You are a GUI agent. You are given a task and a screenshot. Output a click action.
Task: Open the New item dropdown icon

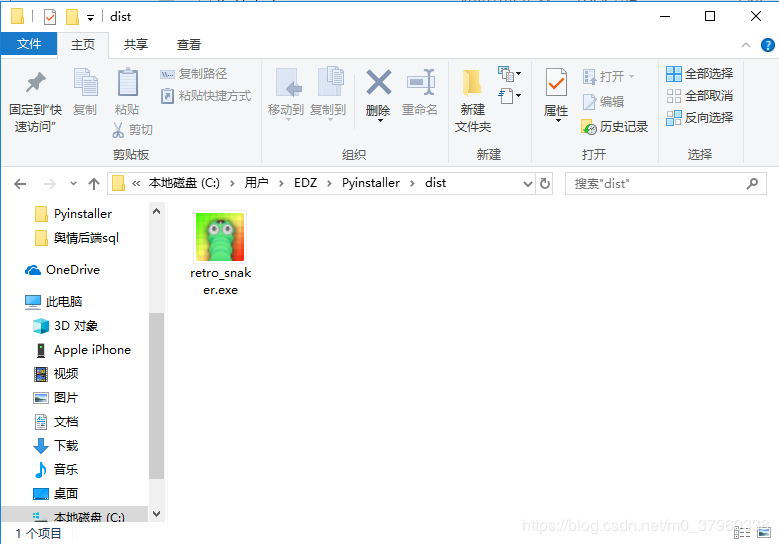click(x=509, y=74)
